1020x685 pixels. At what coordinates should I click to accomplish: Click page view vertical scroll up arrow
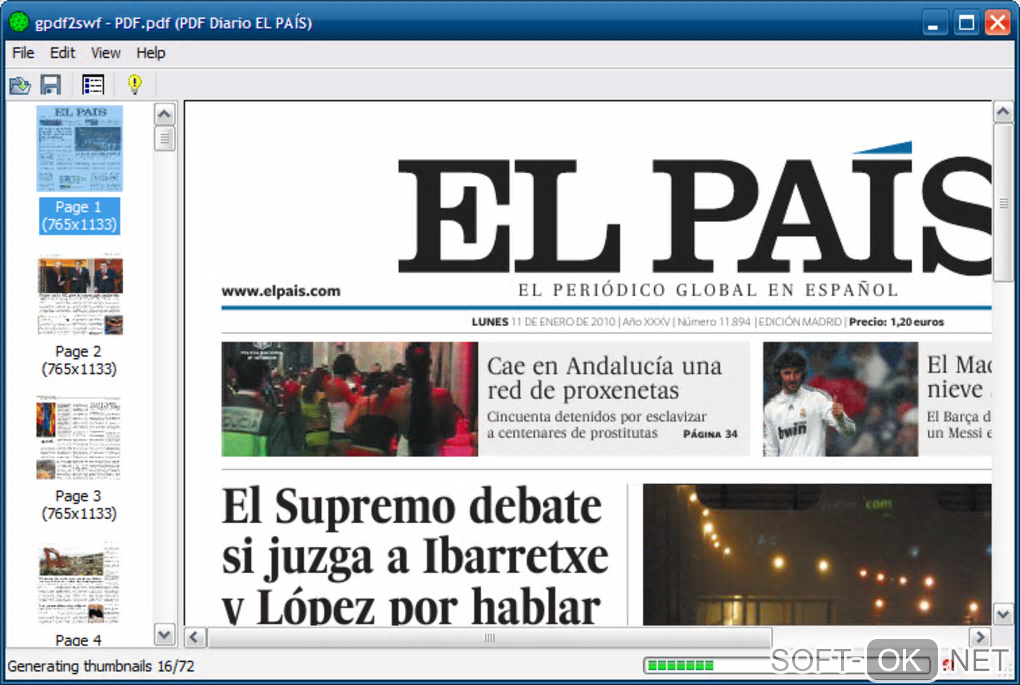point(1003,113)
